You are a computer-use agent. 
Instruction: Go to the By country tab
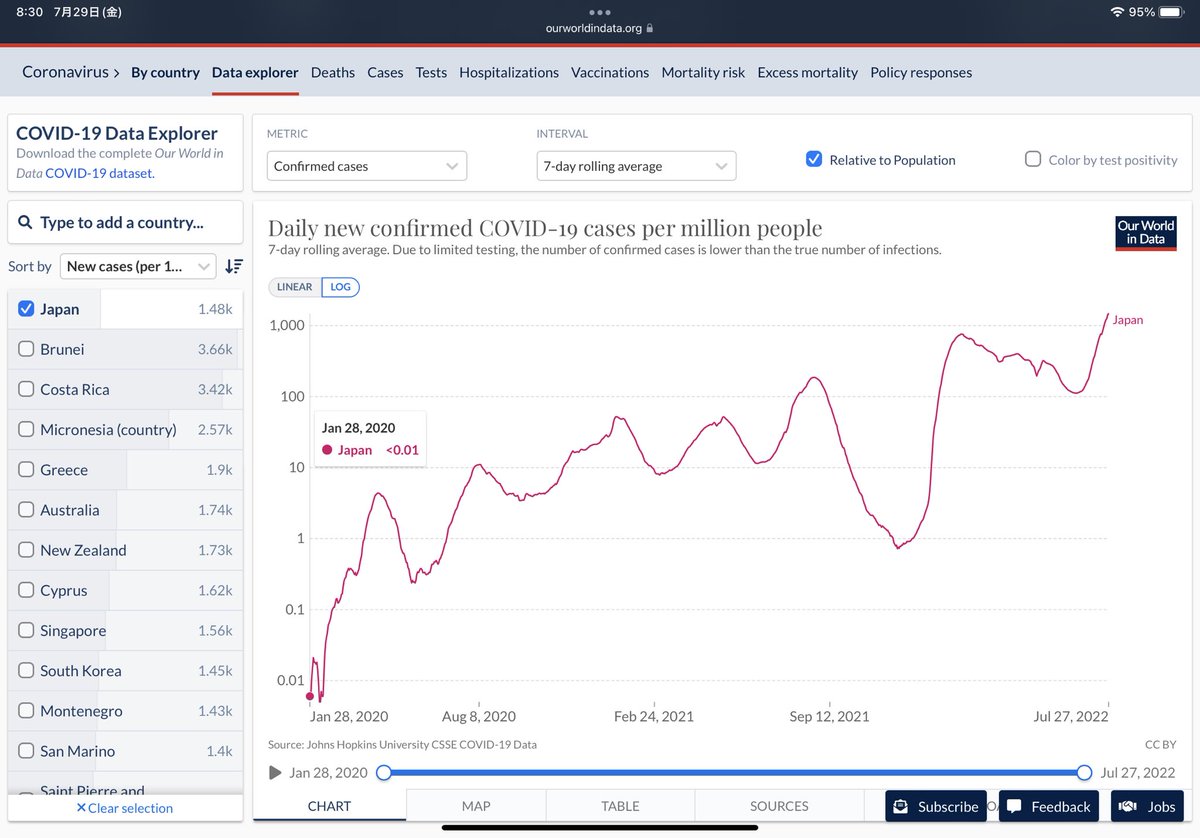(x=165, y=72)
